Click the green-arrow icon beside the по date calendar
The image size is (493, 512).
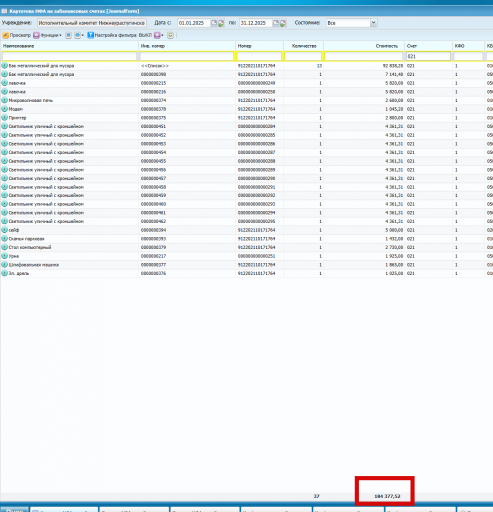tap(283, 23)
